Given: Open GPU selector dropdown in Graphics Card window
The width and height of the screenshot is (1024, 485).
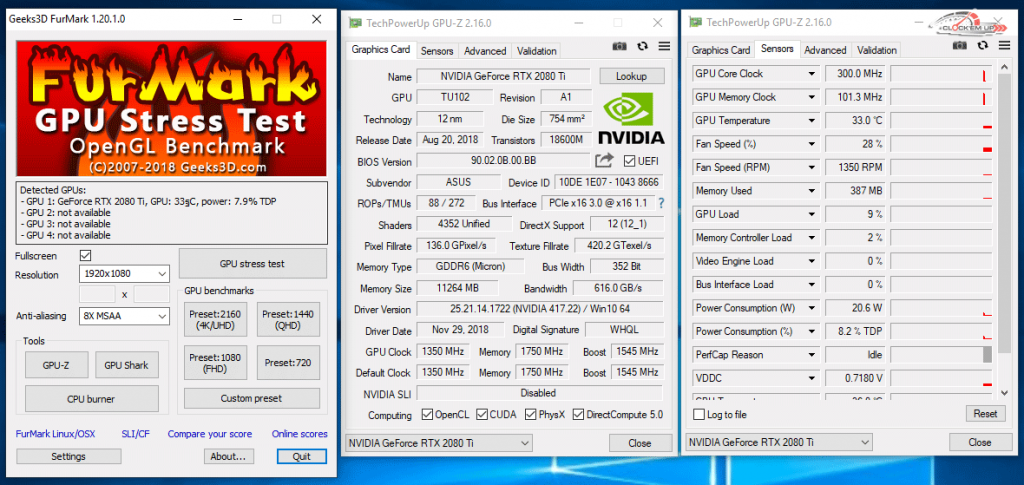Looking at the screenshot, I should tap(438, 443).
